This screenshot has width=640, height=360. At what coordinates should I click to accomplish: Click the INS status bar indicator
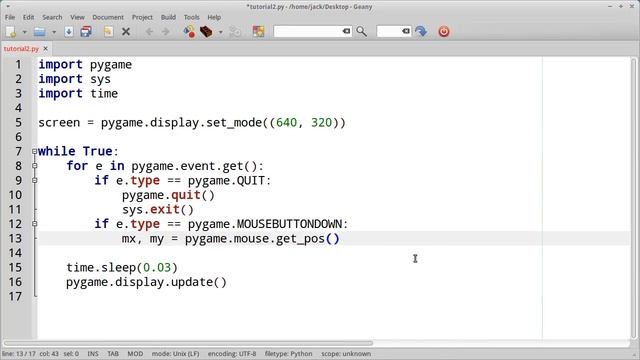click(x=93, y=354)
